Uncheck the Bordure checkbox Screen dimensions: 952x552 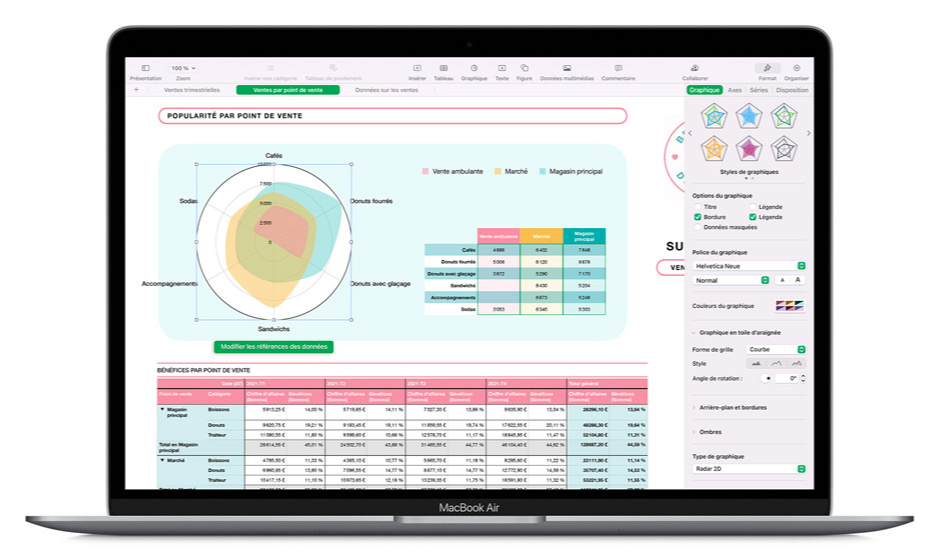[x=698, y=217]
